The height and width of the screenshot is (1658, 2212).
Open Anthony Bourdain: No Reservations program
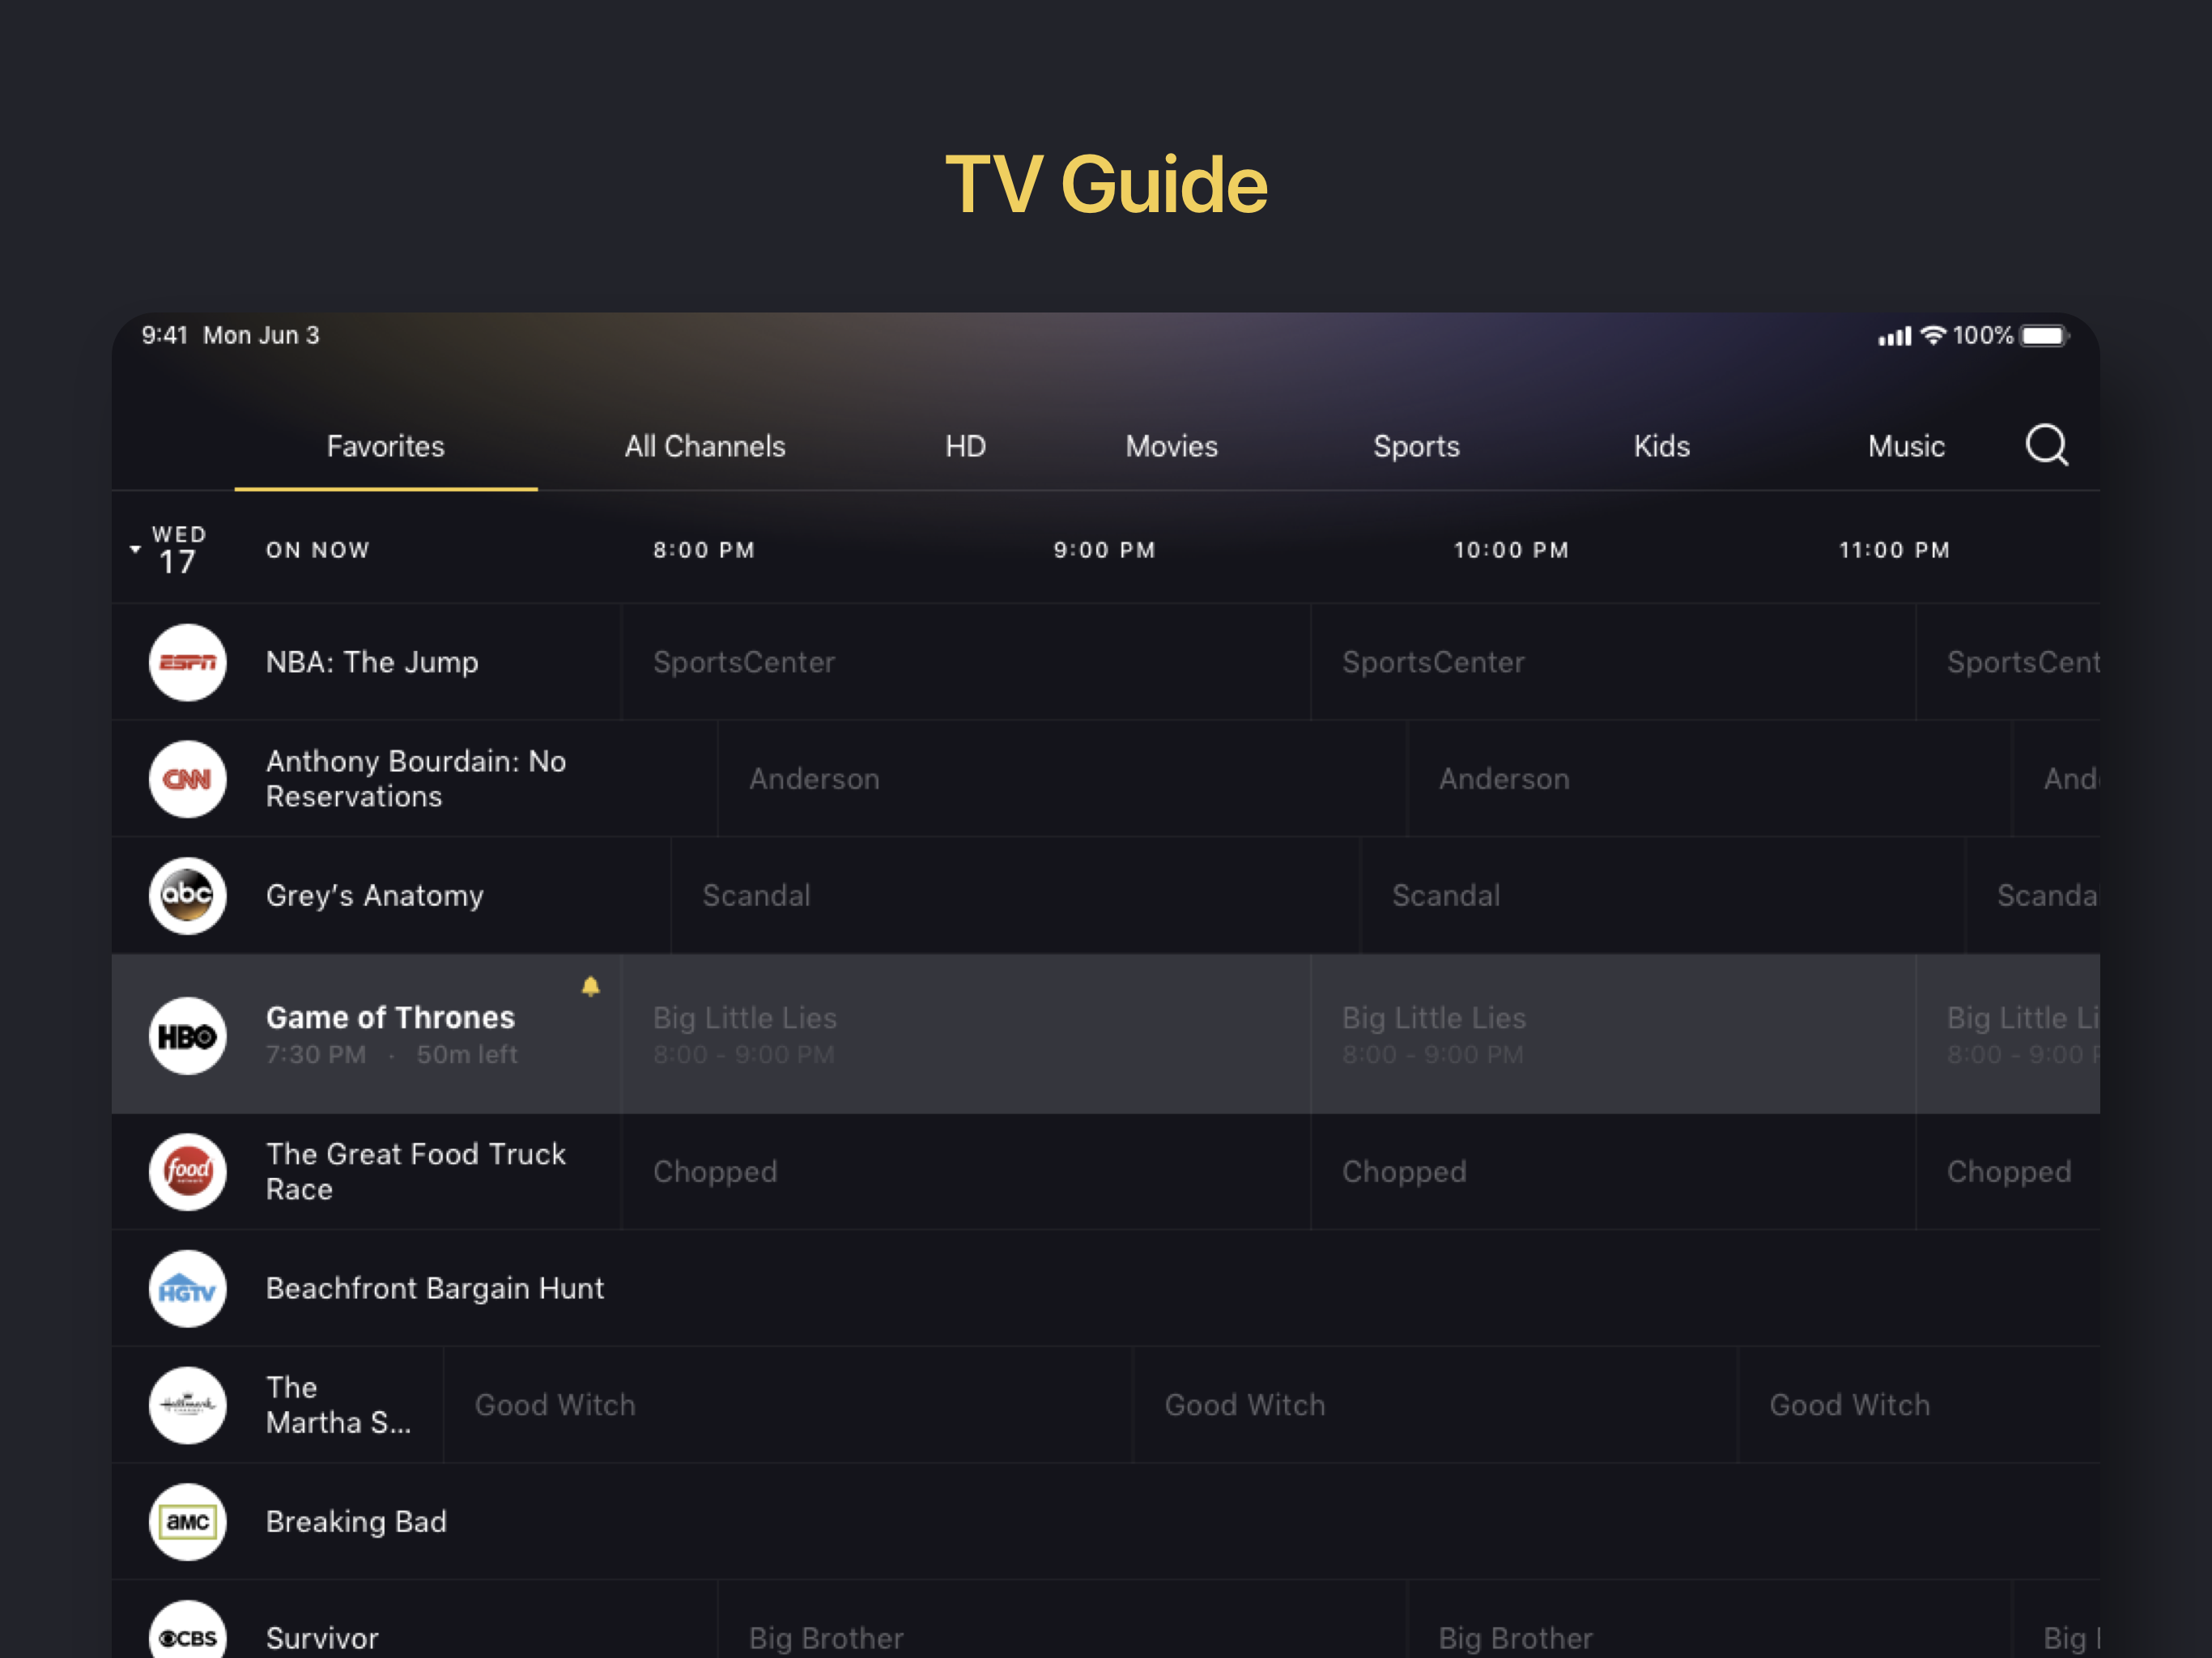pos(414,779)
